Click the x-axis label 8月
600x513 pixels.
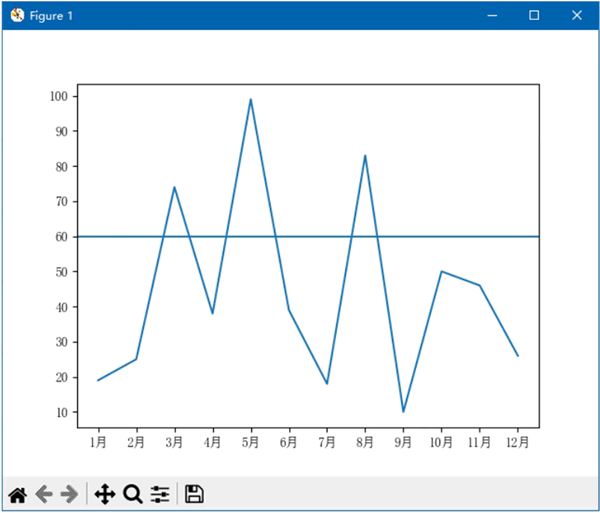[365, 442]
